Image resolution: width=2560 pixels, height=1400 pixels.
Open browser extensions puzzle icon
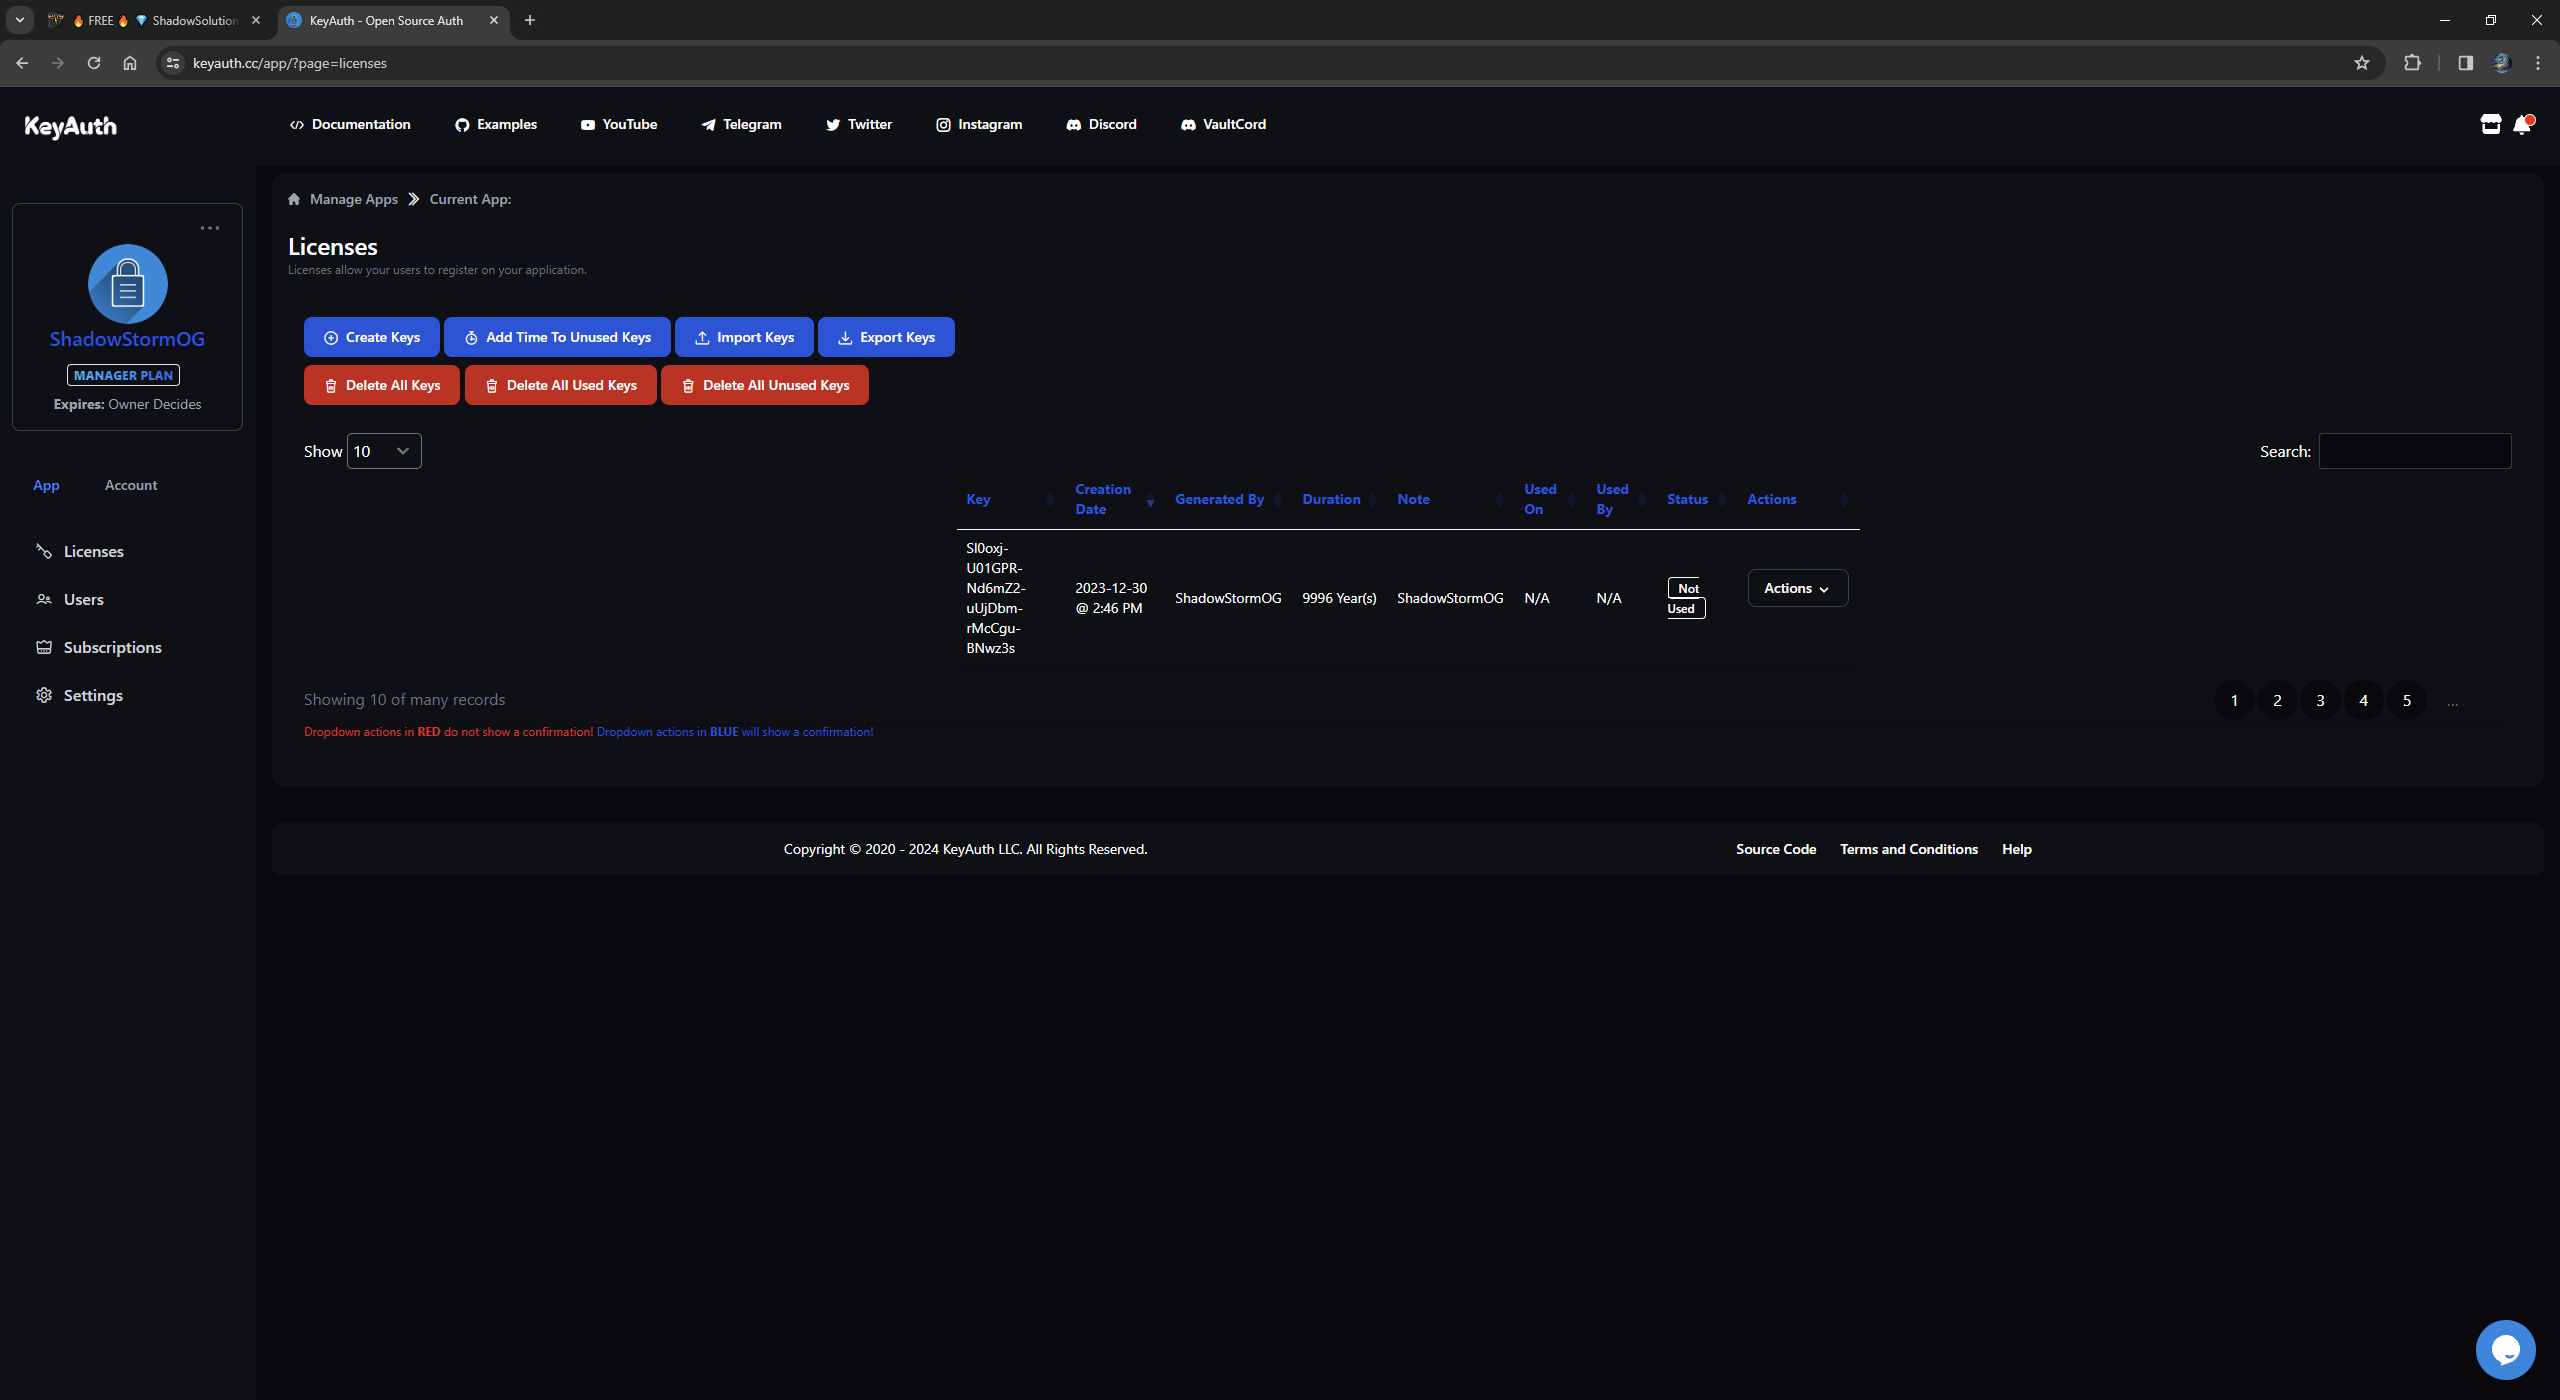pos(2412,63)
